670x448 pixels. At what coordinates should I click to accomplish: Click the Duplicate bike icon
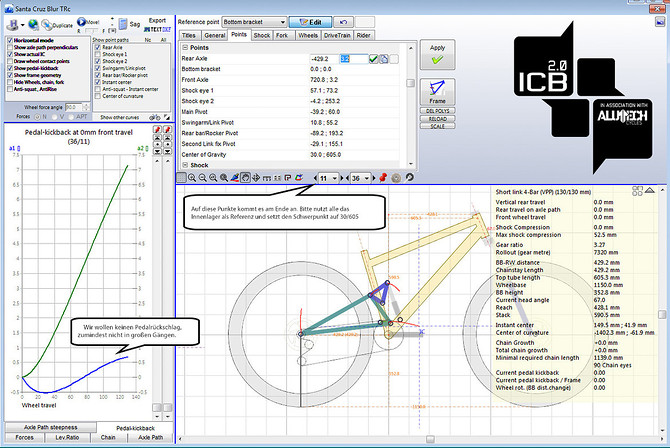[46, 25]
